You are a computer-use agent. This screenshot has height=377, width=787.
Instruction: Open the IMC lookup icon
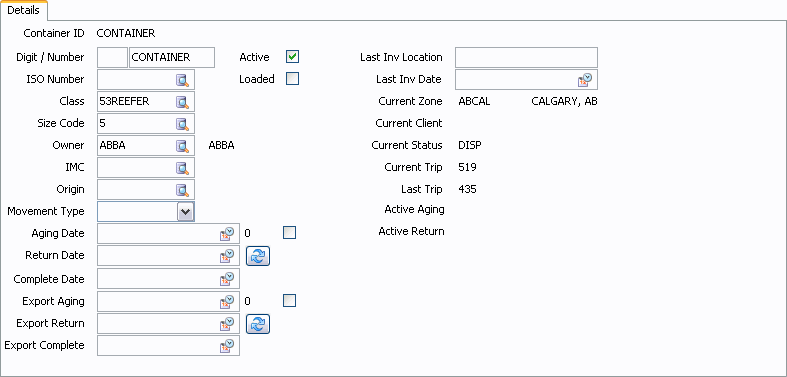[182, 168]
